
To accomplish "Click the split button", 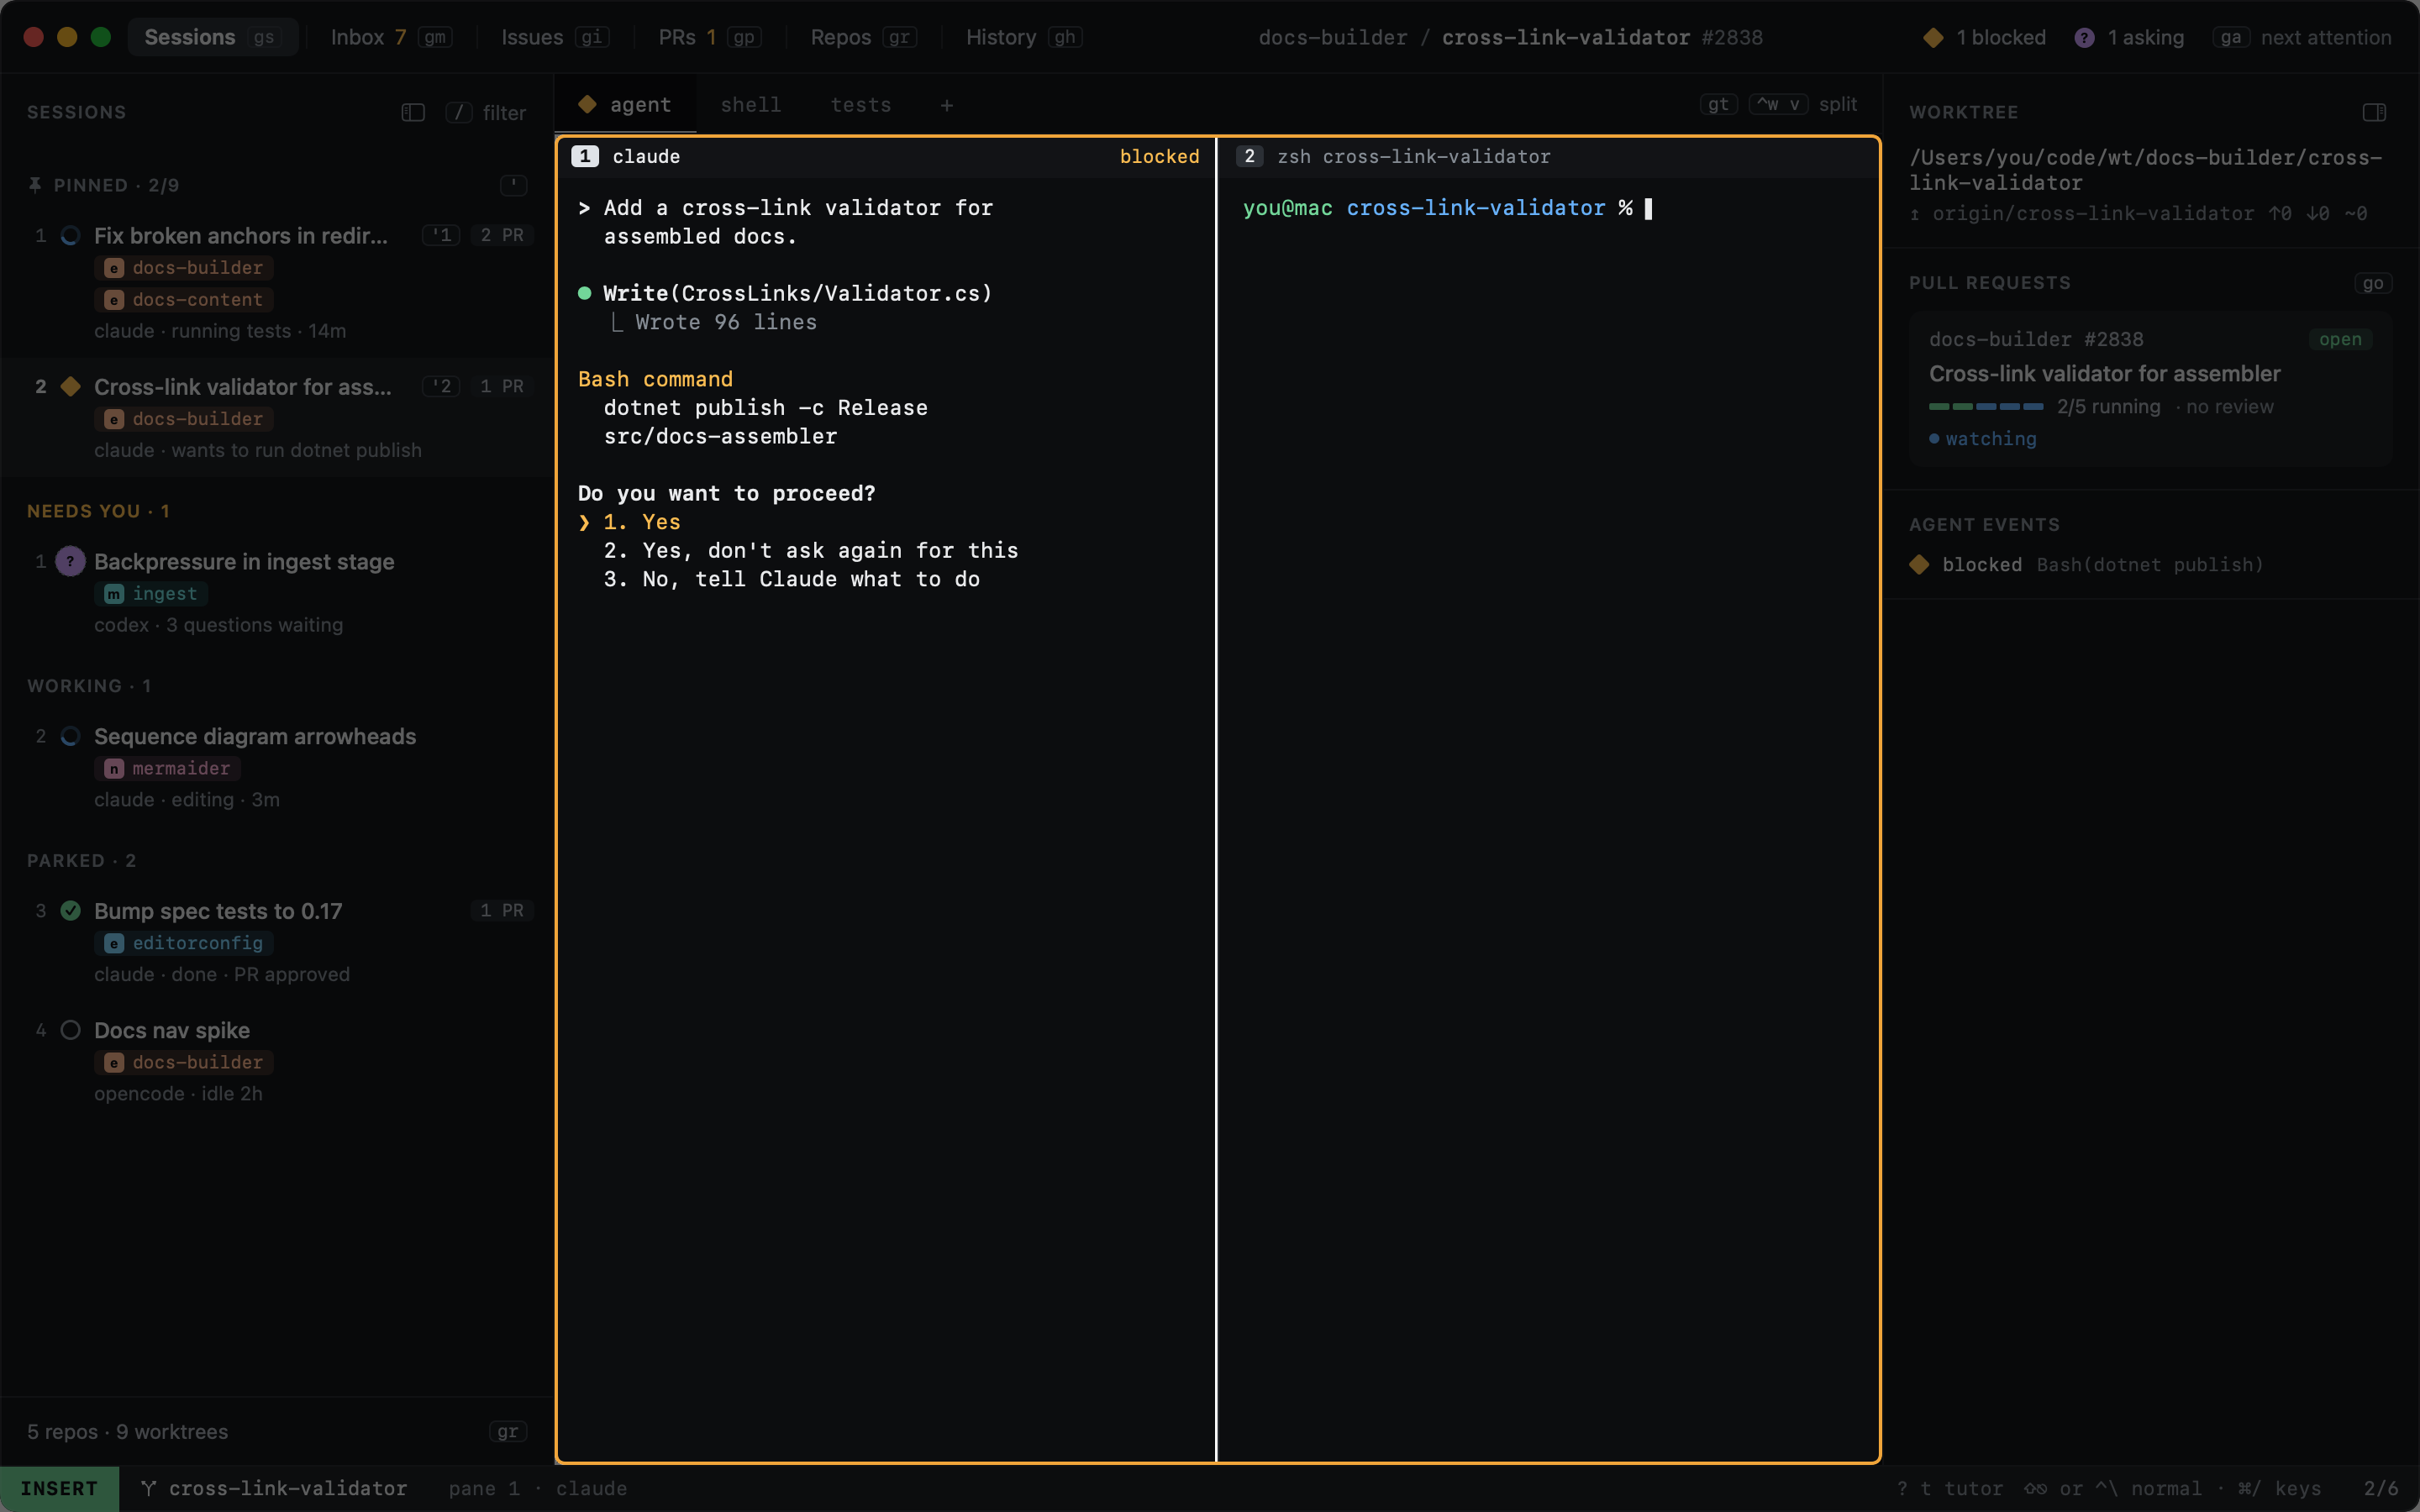I will coord(1837,104).
